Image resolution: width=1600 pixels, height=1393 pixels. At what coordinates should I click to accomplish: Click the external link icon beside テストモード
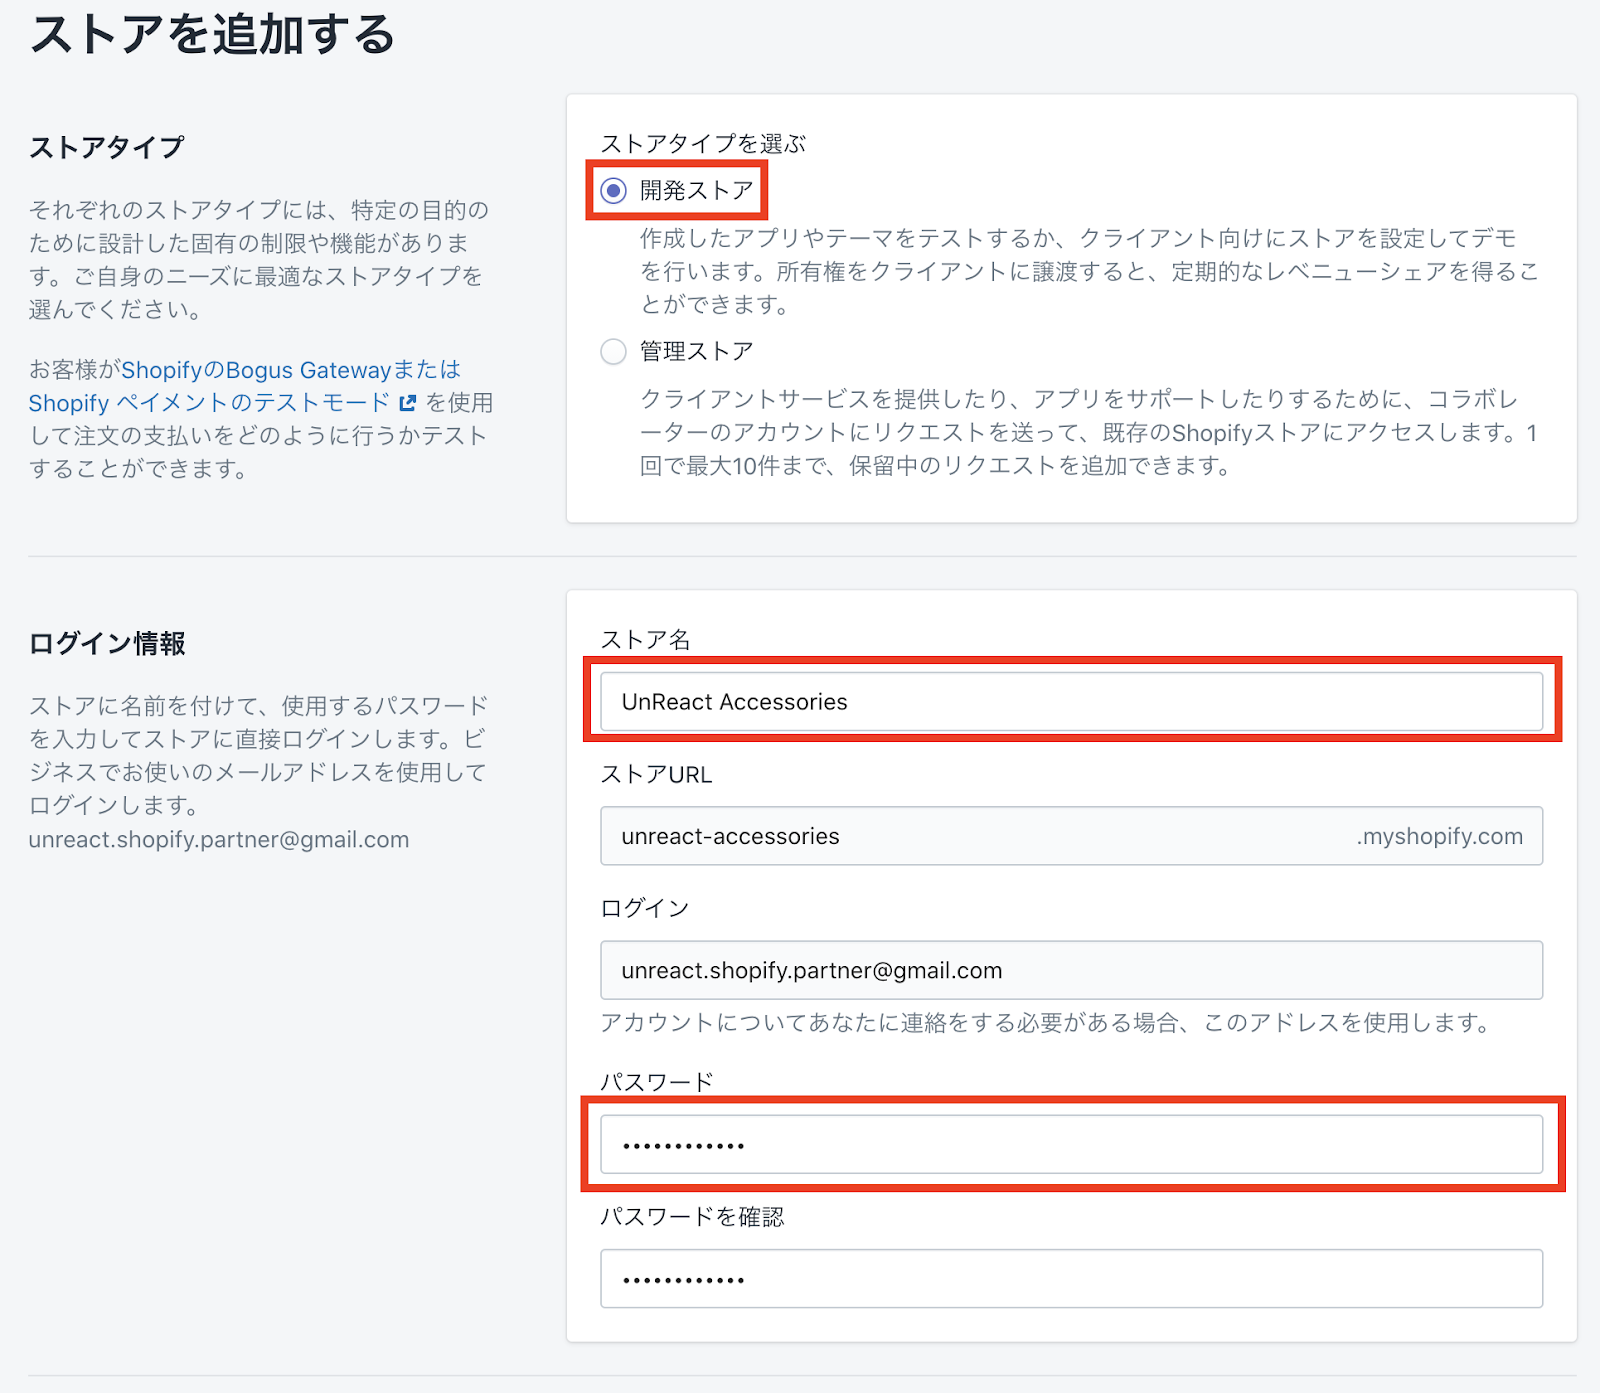tap(407, 403)
